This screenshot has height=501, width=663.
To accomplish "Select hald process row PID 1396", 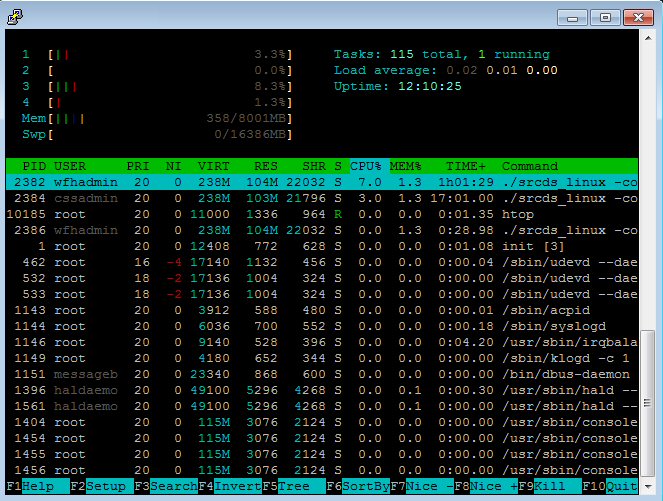I will (322, 391).
